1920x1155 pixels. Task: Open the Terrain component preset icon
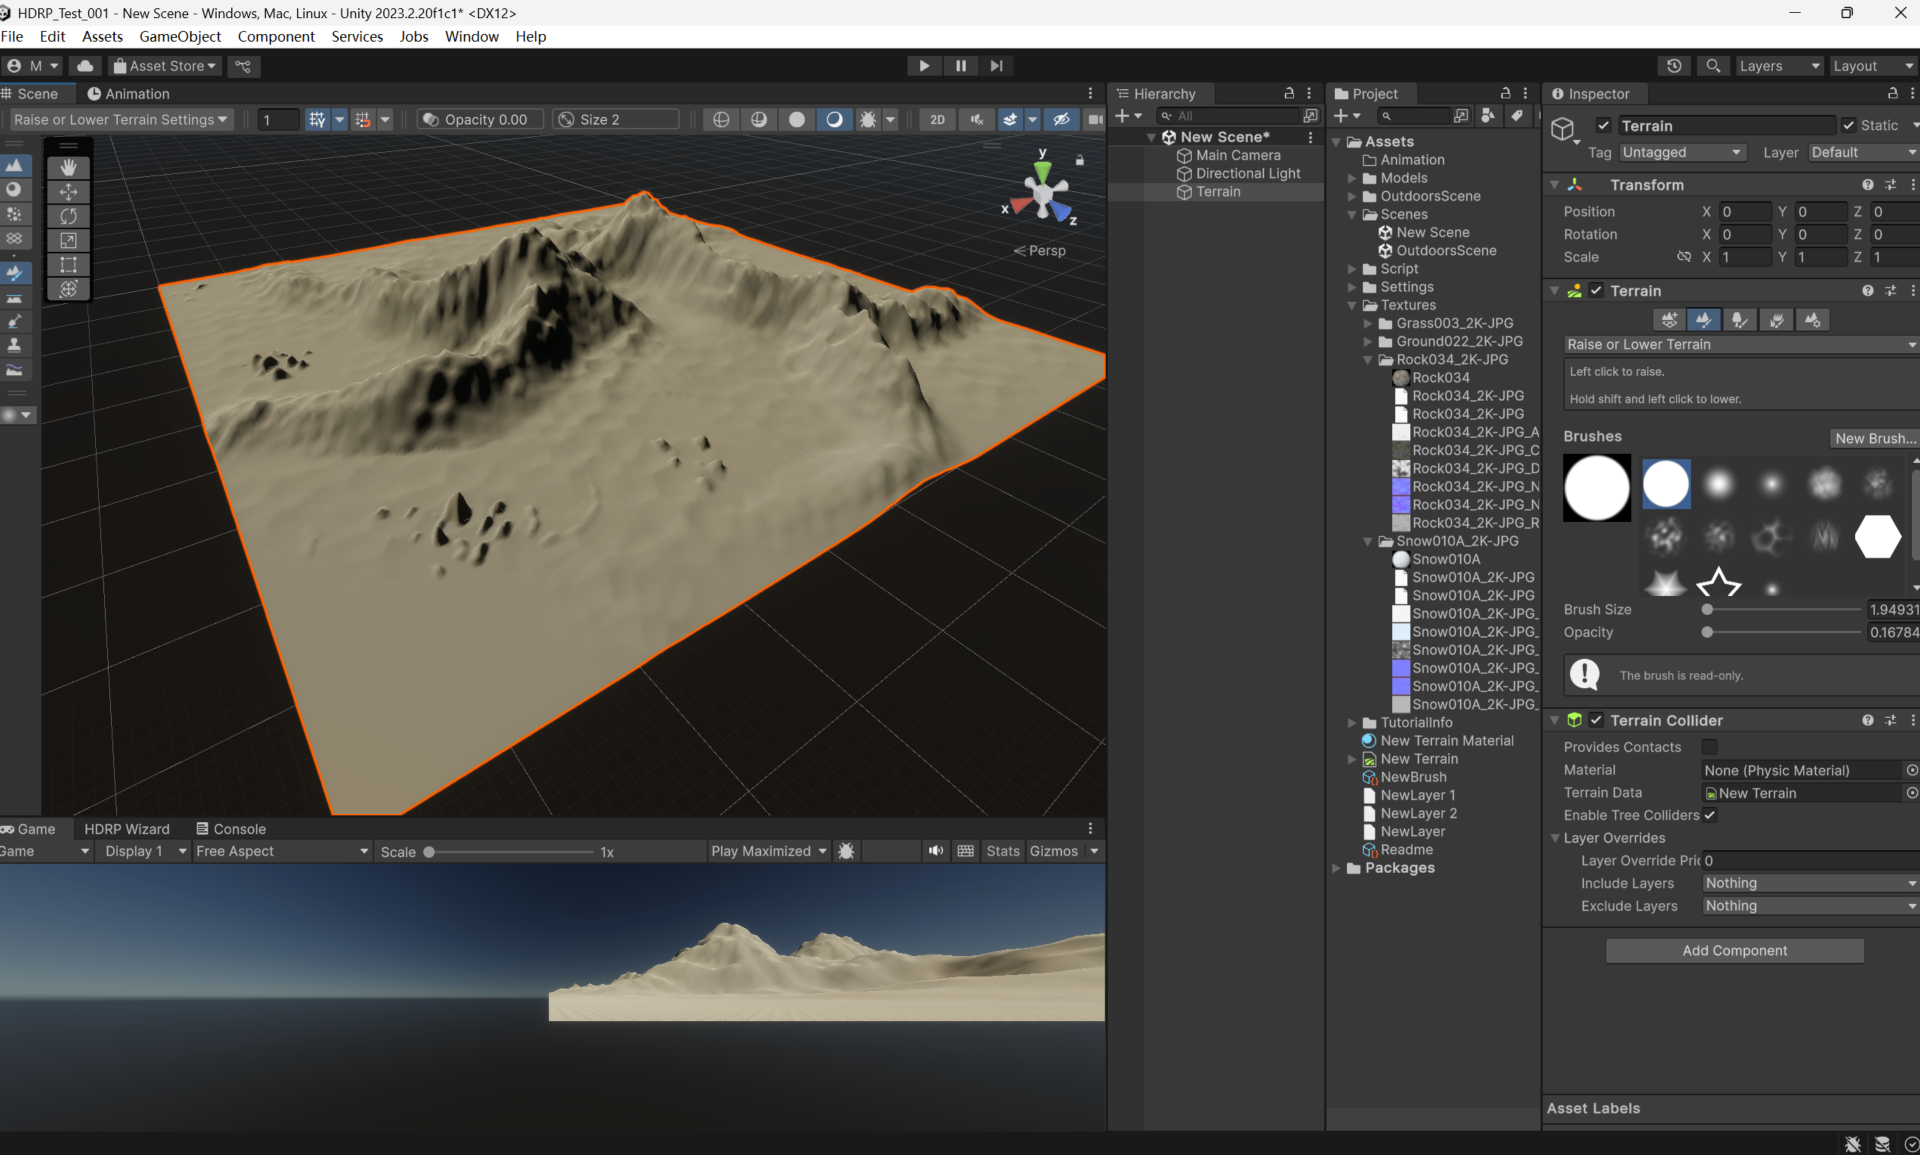[x=1890, y=291]
